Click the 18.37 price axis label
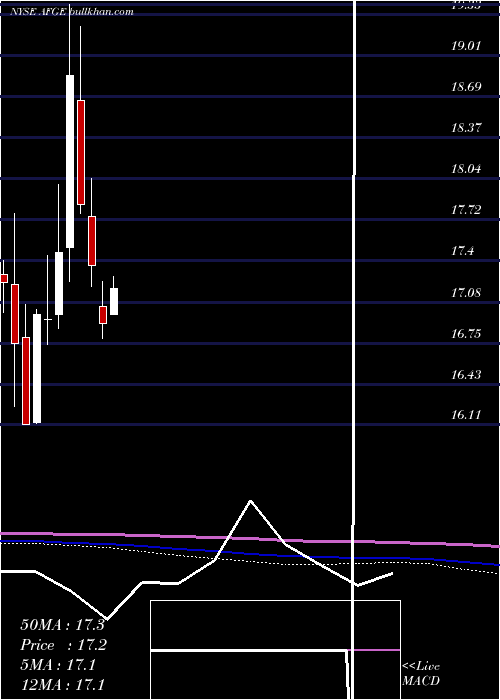 coord(466,128)
